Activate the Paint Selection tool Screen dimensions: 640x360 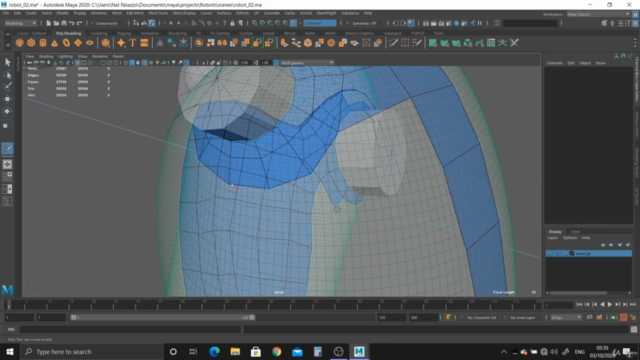[x=7, y=87]
